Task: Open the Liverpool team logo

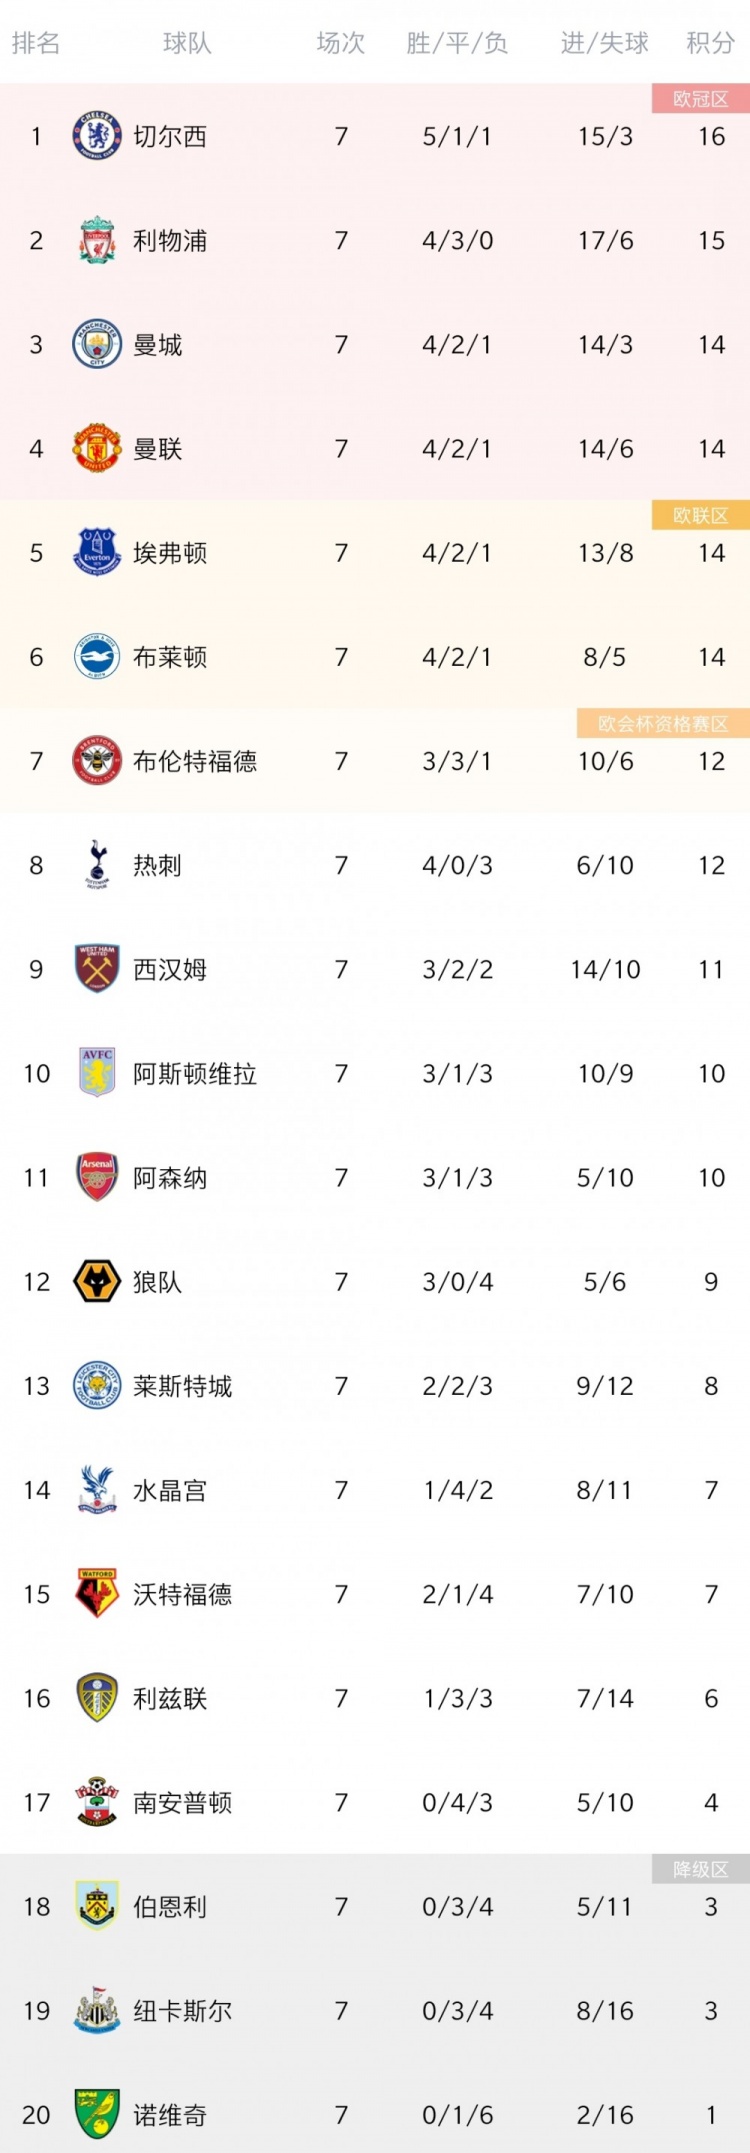Action: [x=97, y=240]
